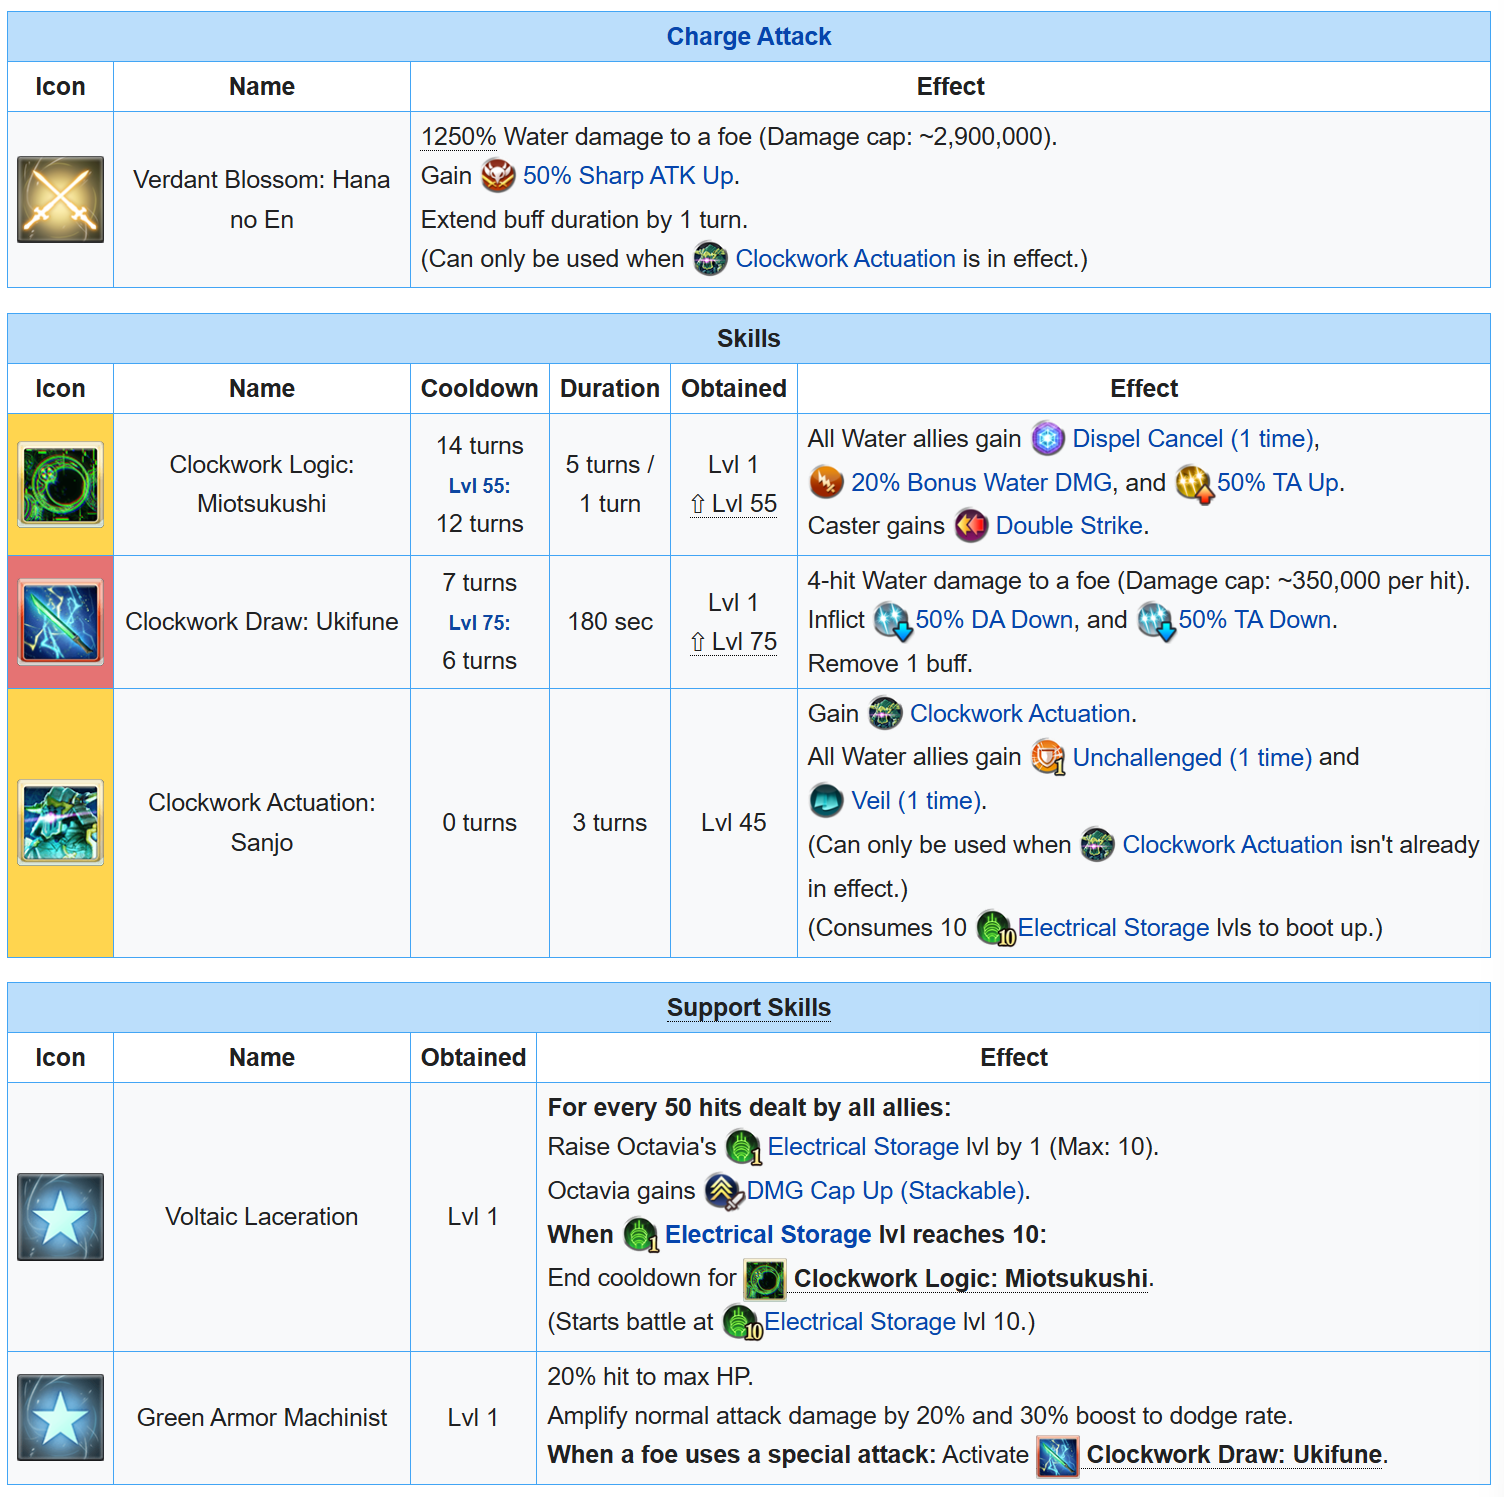The width and height of the screenshot is (1504, 1497).
Task: Click the "Verdant Blossom: Hana no En" name cell
Action: [262, 200]
